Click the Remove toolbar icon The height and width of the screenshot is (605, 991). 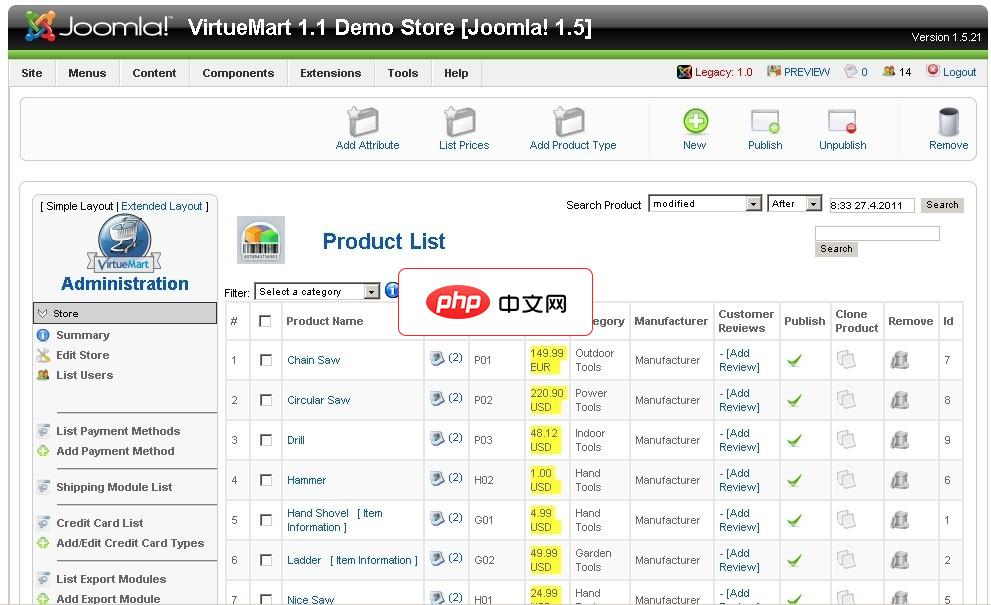[946, 123]
